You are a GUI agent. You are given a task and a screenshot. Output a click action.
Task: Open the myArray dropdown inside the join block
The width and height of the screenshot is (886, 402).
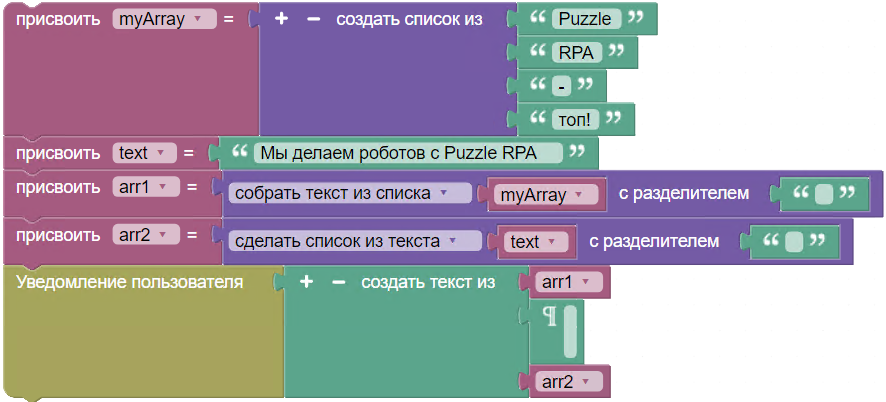click(x=546, y=196)
